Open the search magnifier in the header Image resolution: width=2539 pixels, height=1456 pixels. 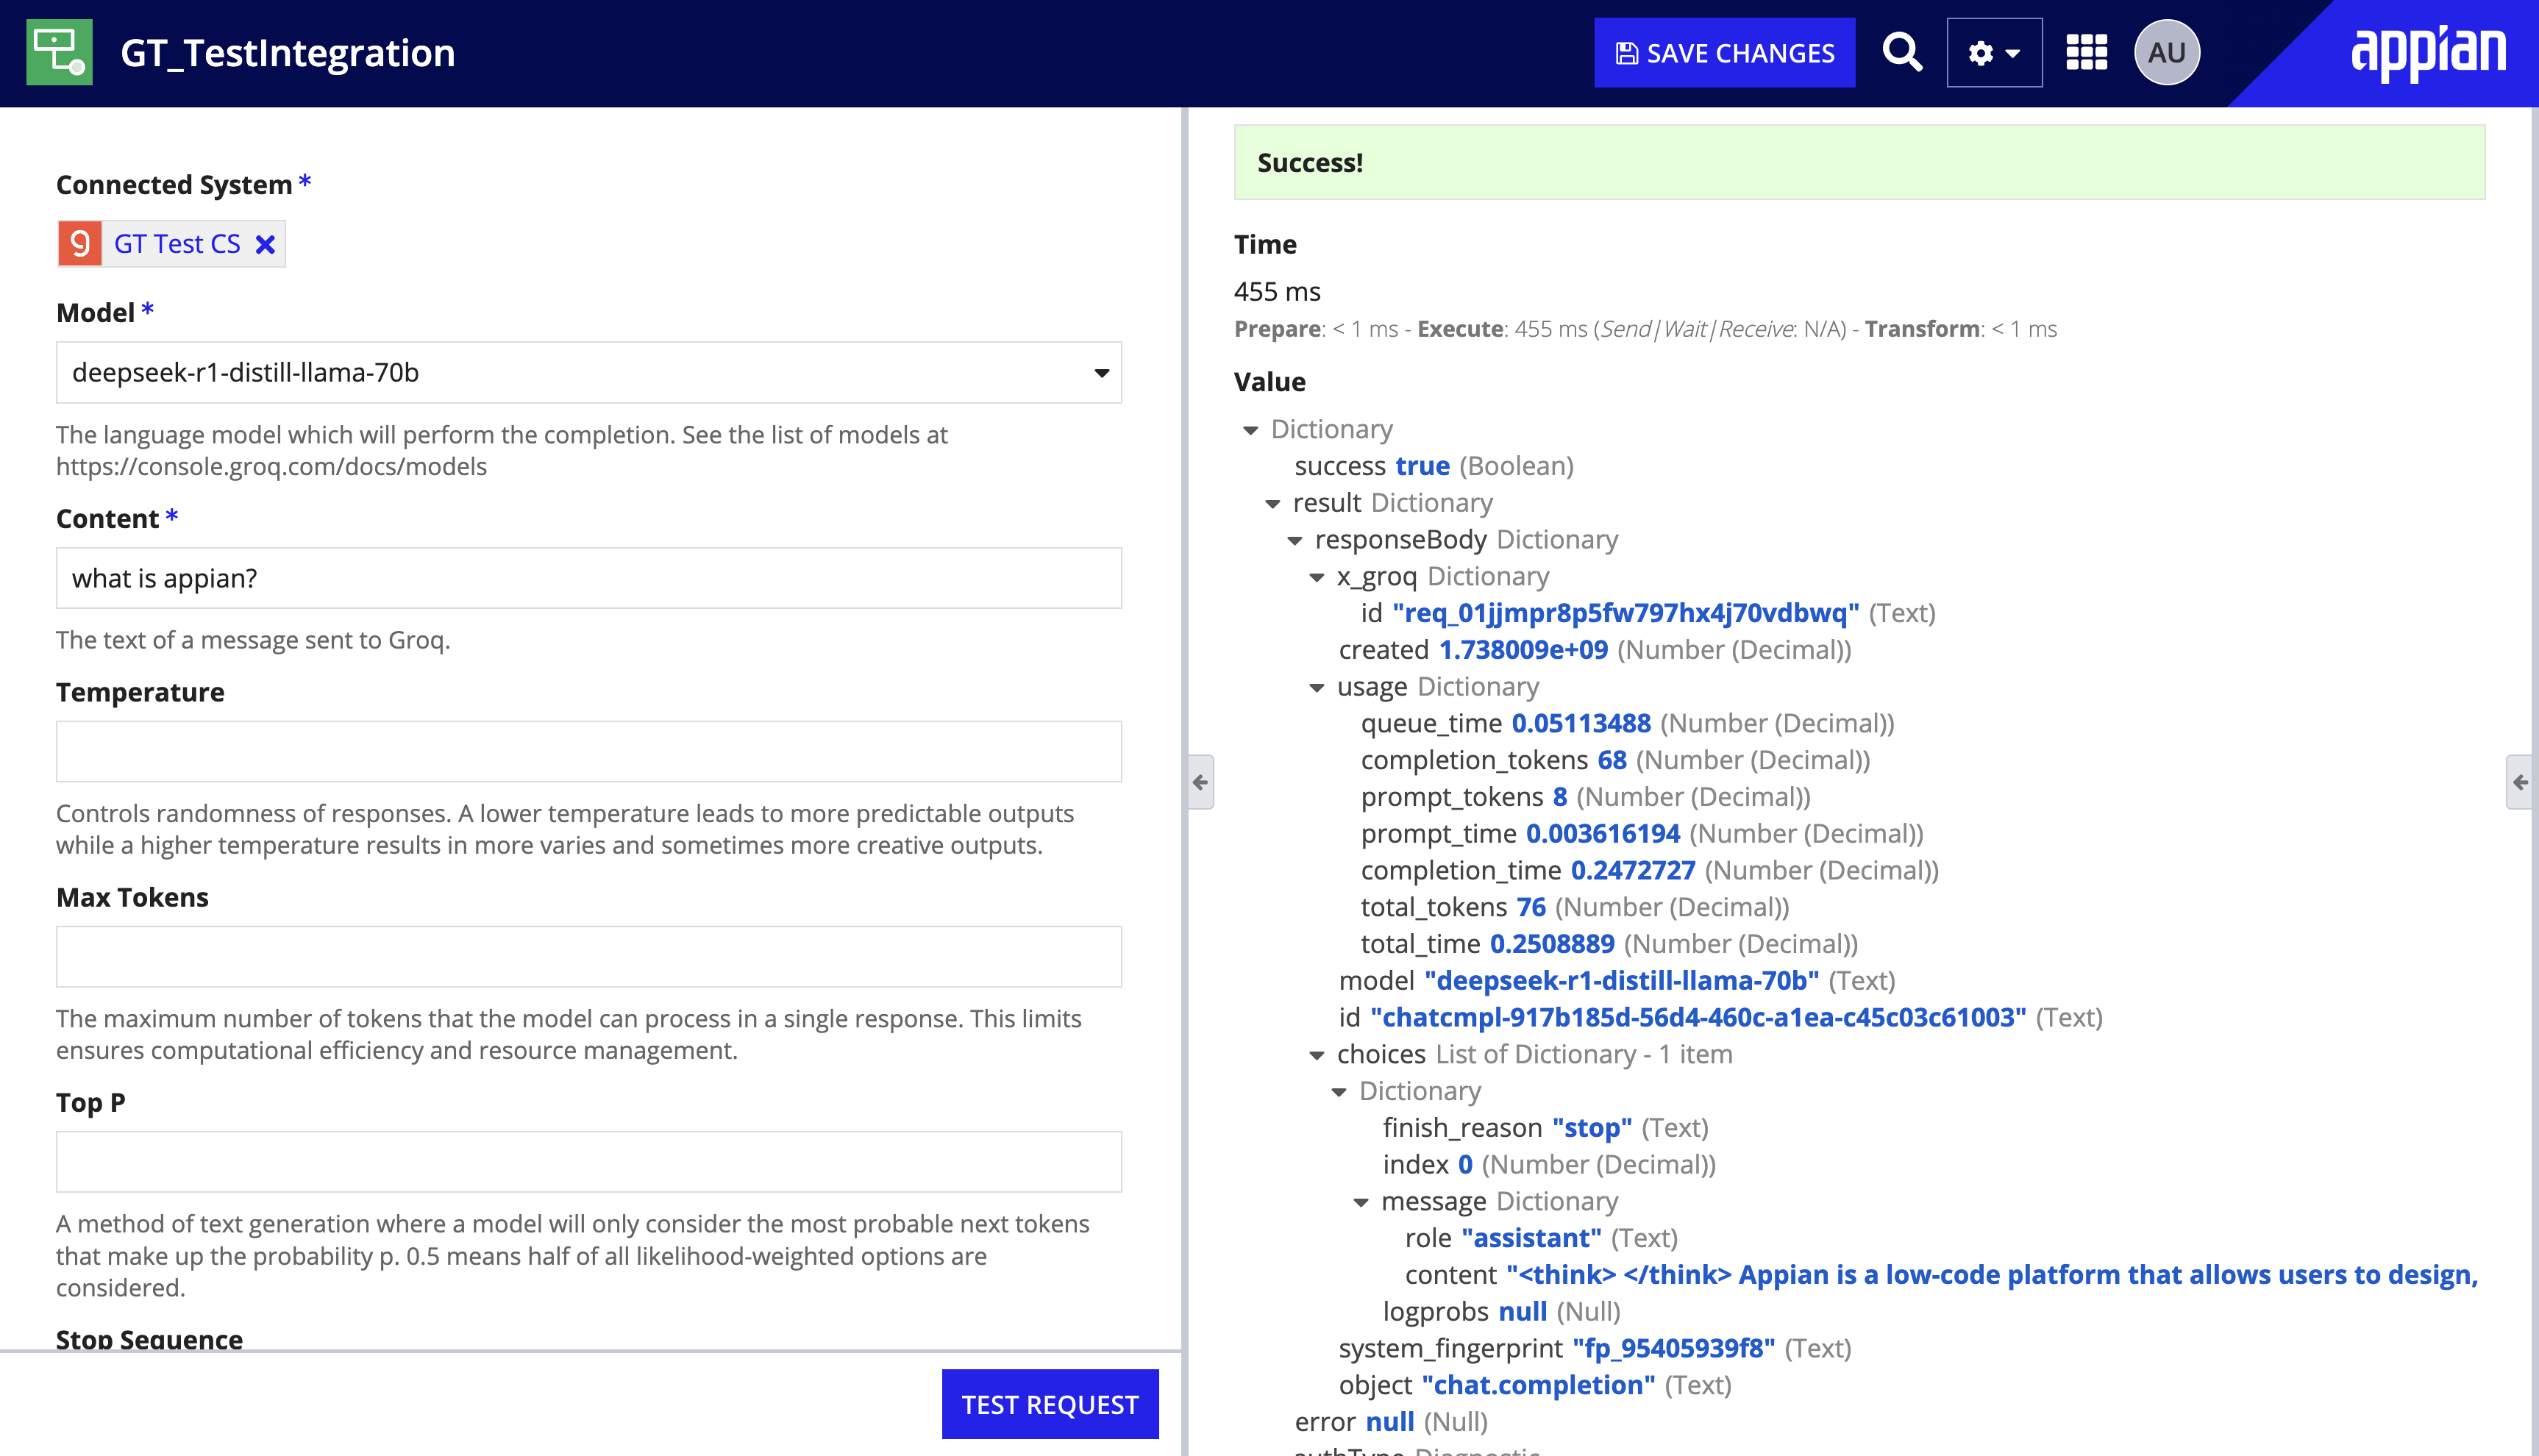click(1901, 52)
